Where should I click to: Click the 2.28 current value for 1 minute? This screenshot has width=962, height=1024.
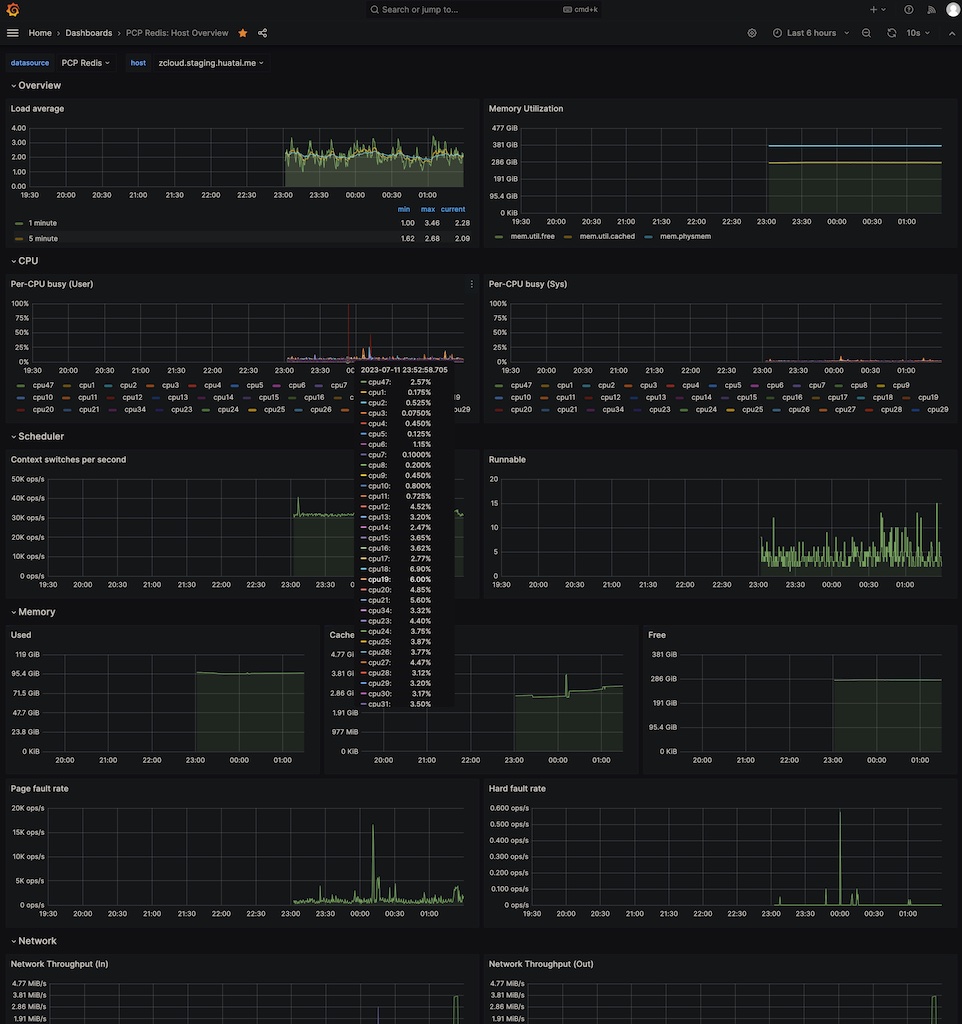click(462, 223)
